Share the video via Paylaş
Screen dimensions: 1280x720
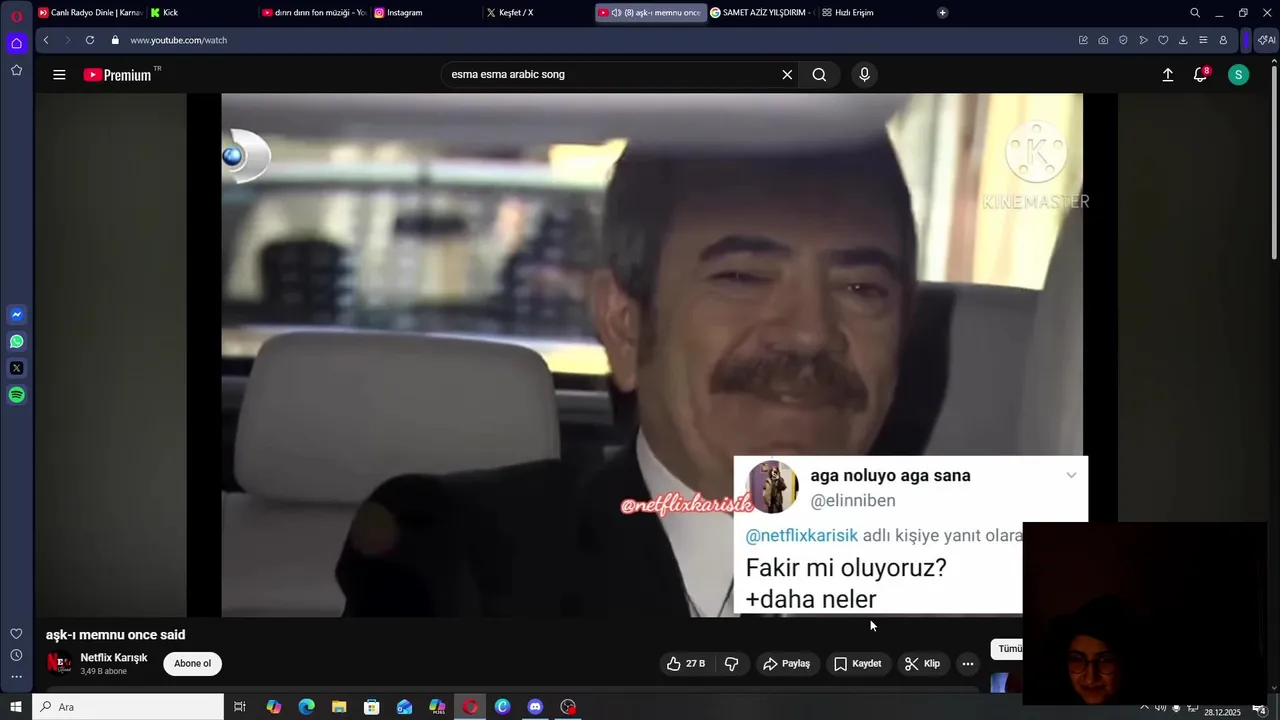(786, 664)
